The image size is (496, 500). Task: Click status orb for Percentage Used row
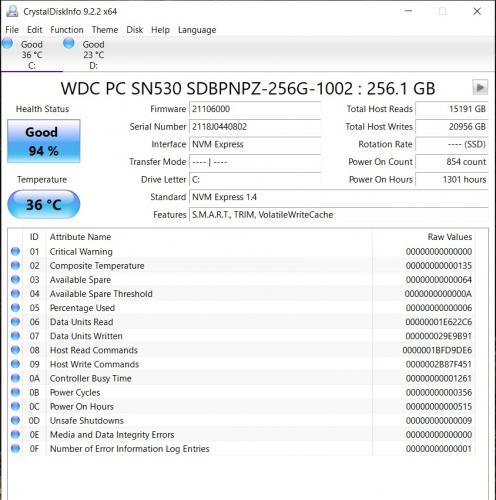point(15,307)
